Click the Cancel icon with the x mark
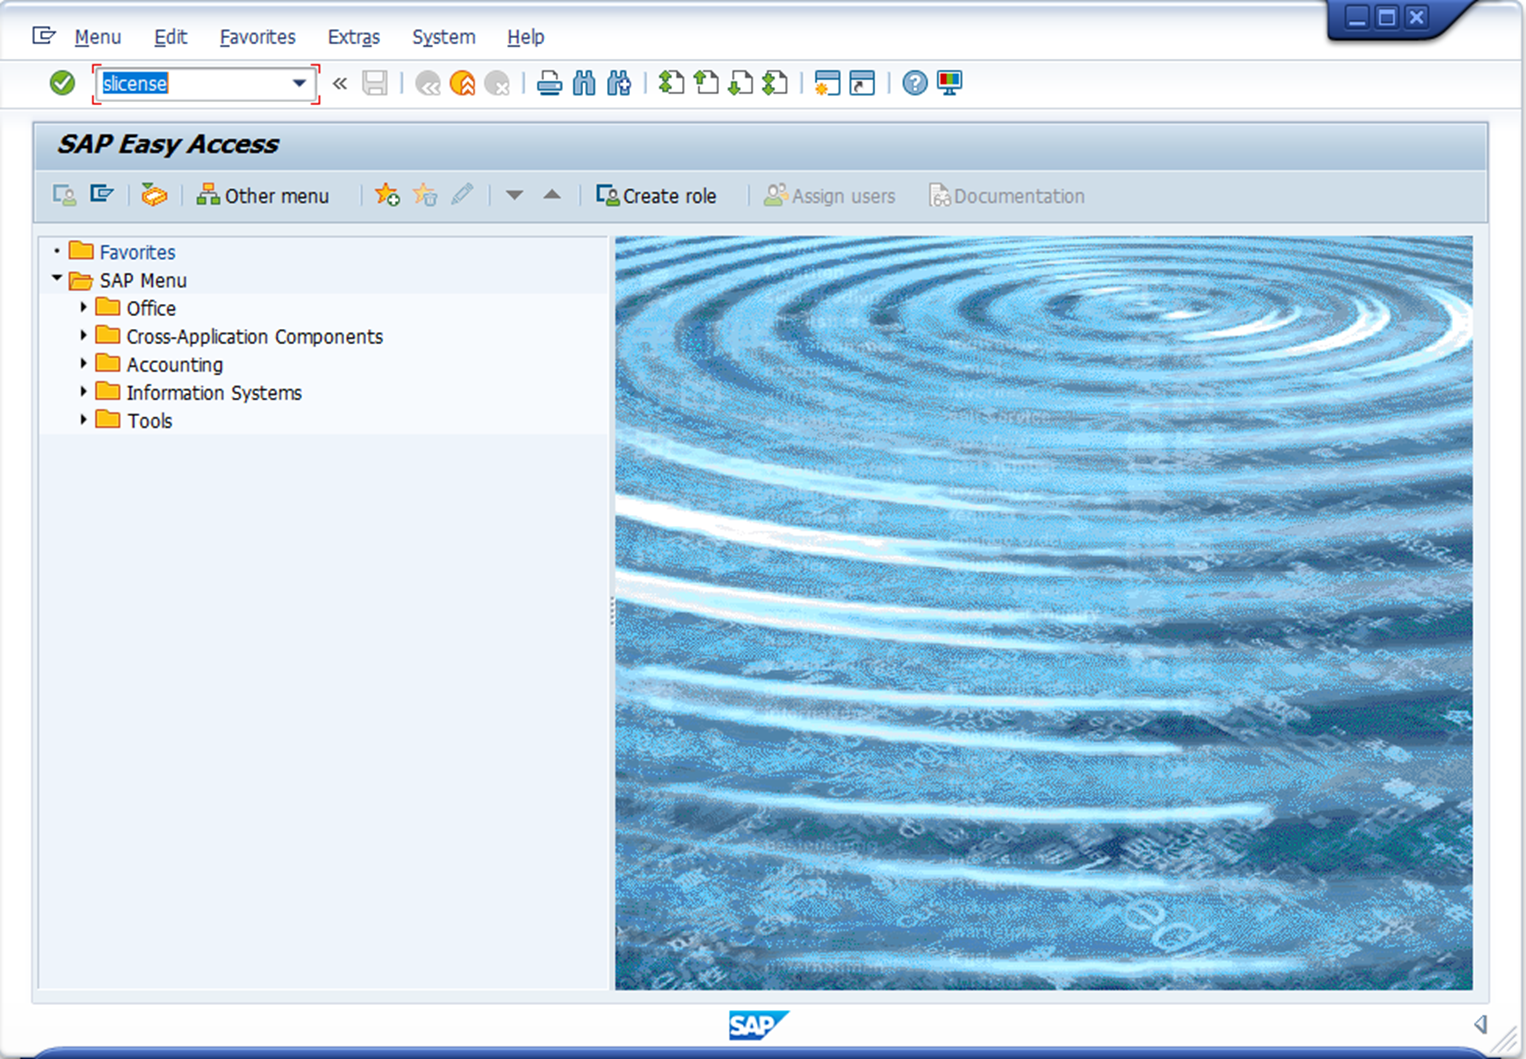Image resolution: width=1526 pixels, height=1059 pixels. coord(497,83)
